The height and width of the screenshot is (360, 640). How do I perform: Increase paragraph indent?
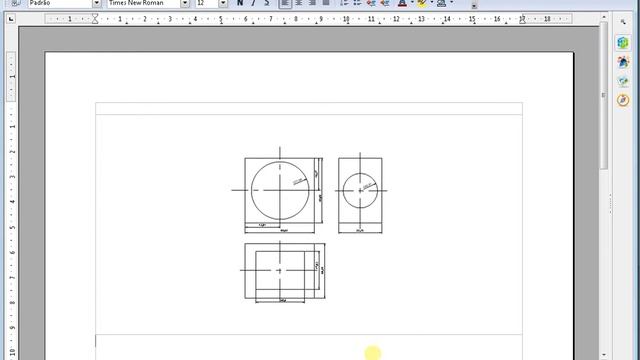[384, 3]
